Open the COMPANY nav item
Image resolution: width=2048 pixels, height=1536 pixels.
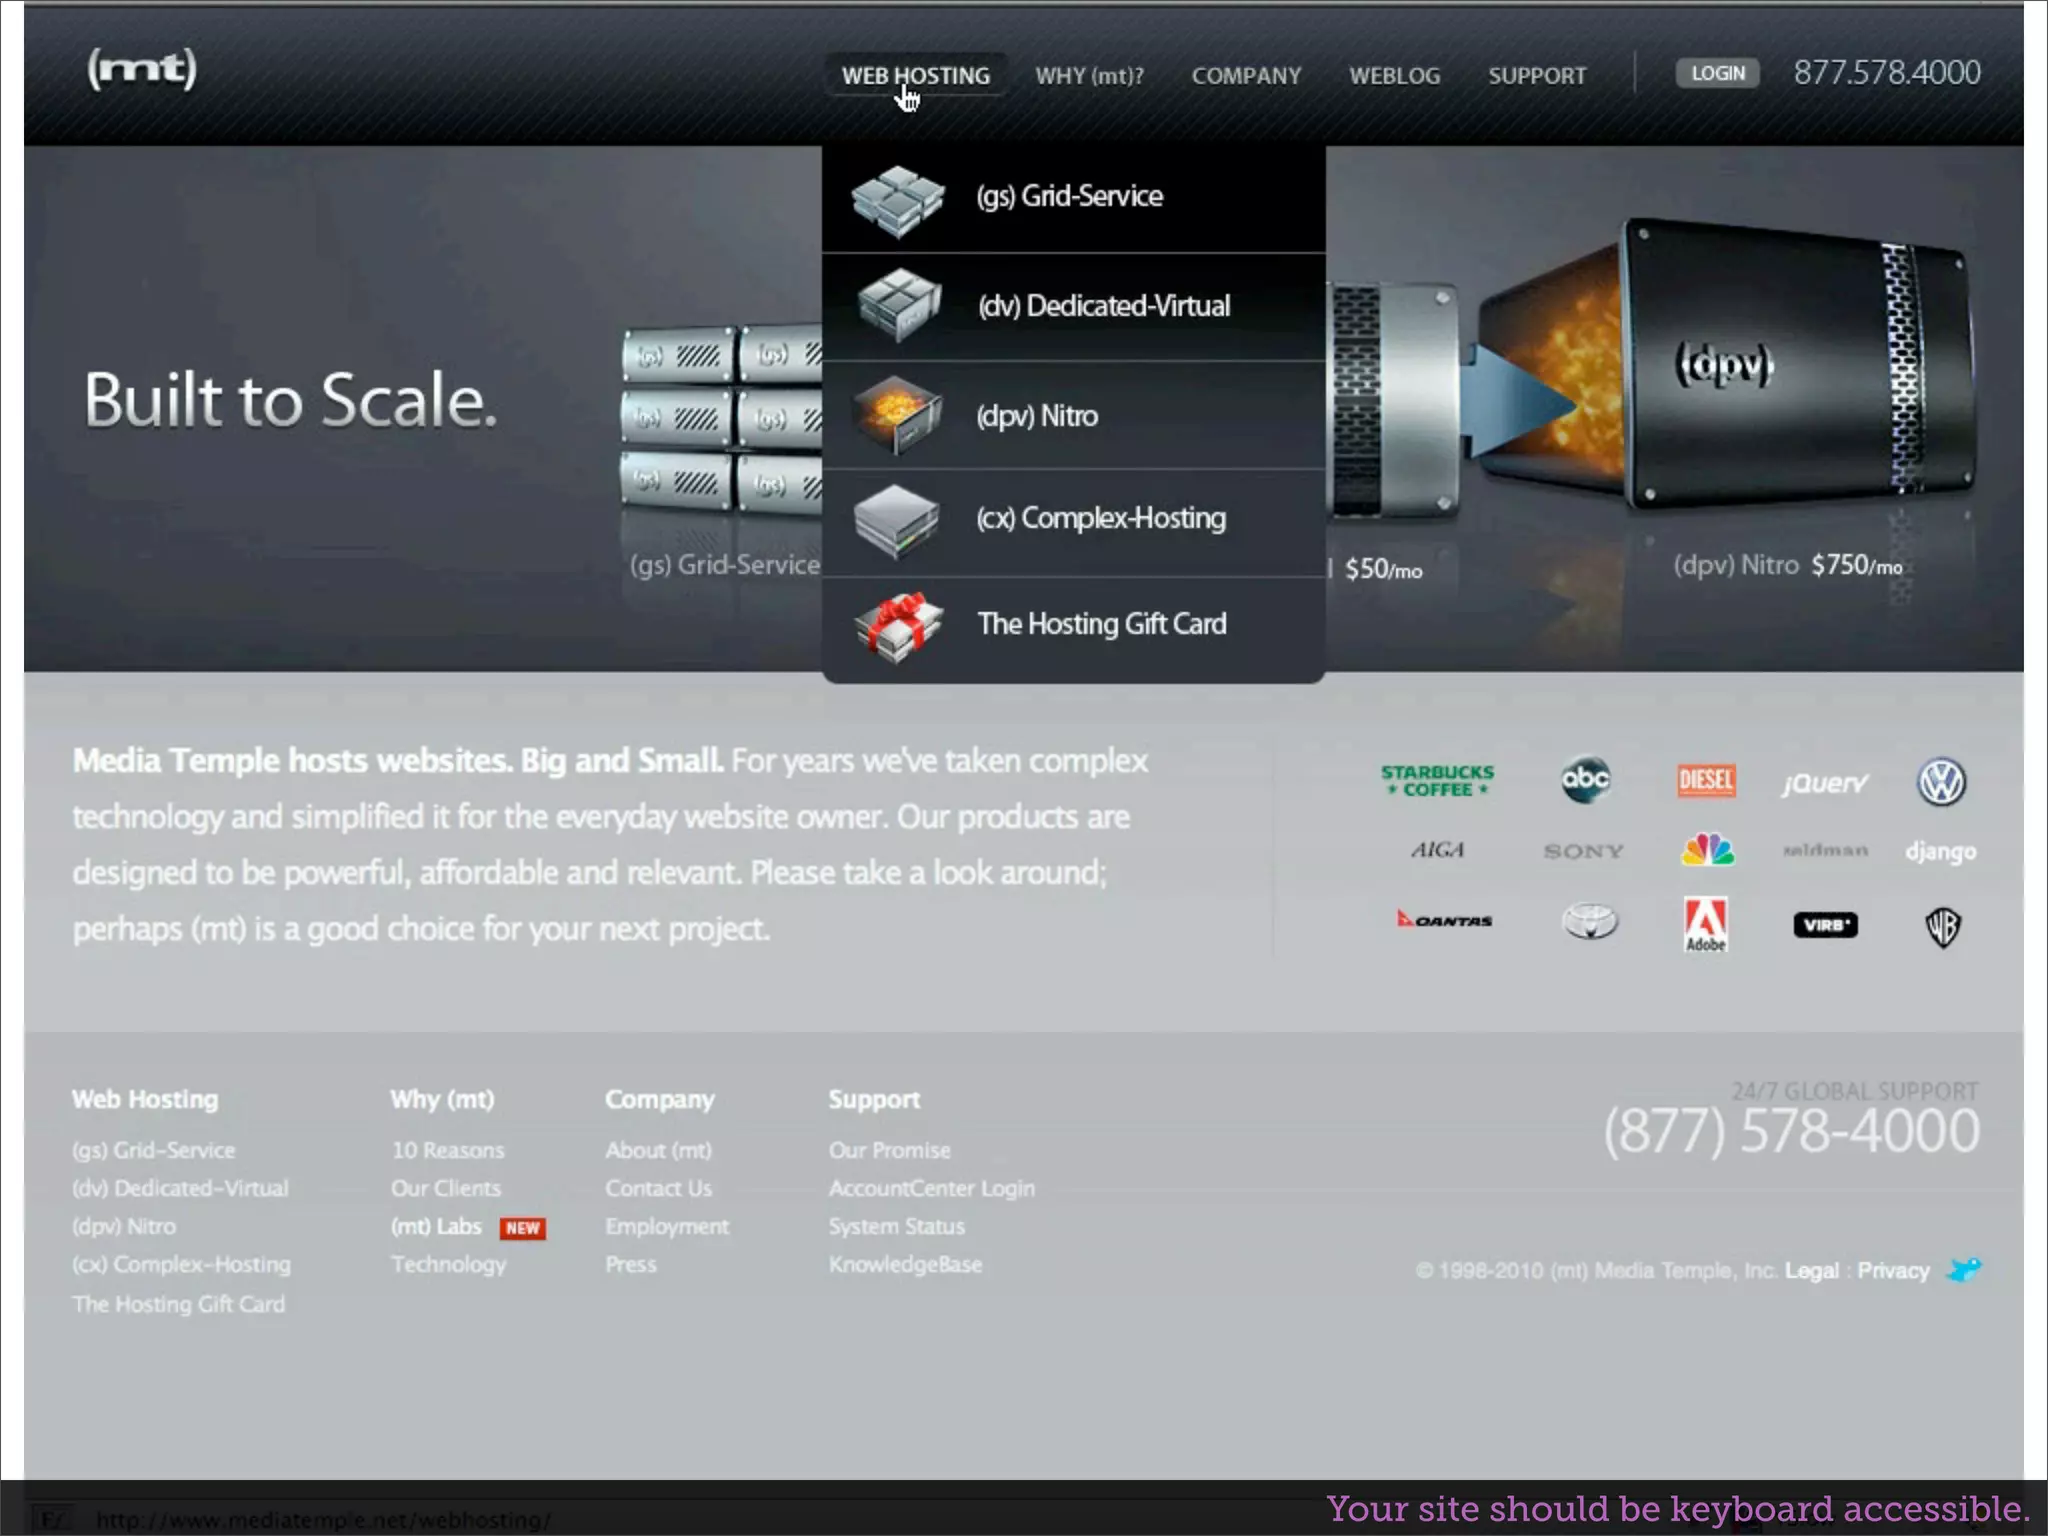(x=1246, y=76)
